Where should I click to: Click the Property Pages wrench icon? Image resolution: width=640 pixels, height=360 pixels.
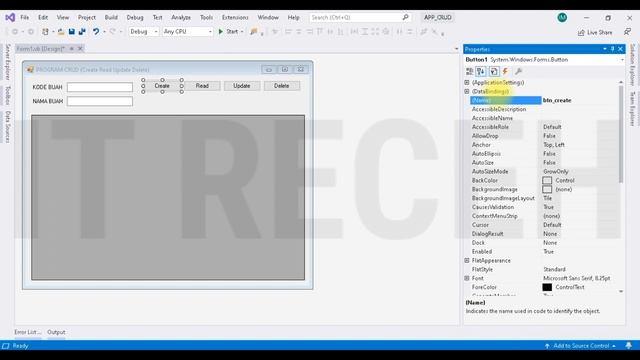click(x=518, y=71)
